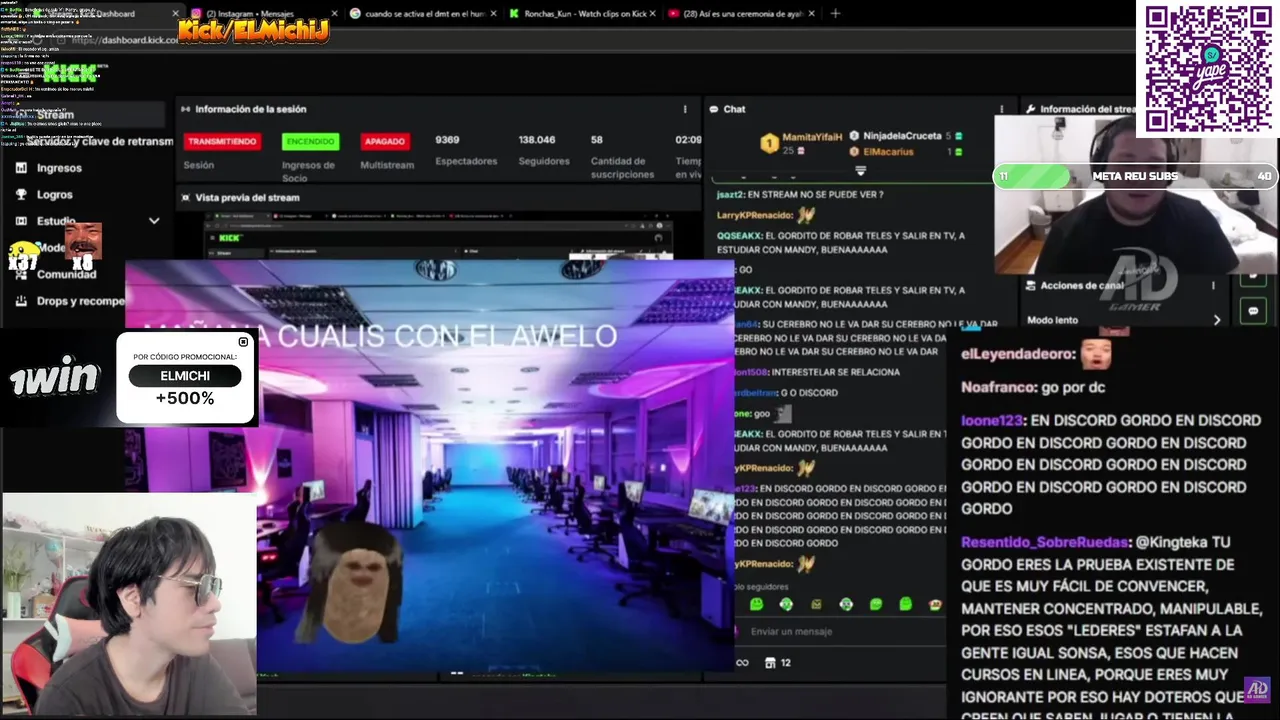Click the Kick/ELMichiJ channel title overlay

pyautogui.click(x=254, y=31)
